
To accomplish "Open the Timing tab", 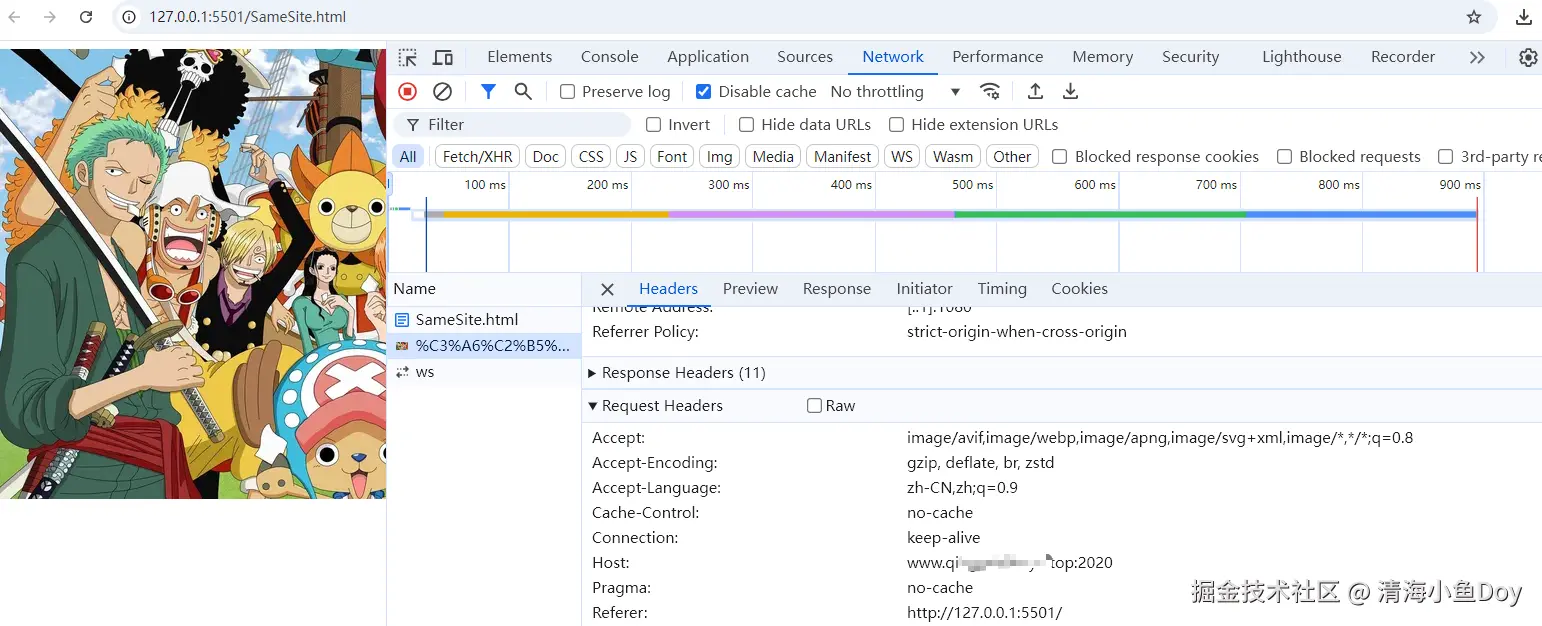I will click(x=1002, y=289).
